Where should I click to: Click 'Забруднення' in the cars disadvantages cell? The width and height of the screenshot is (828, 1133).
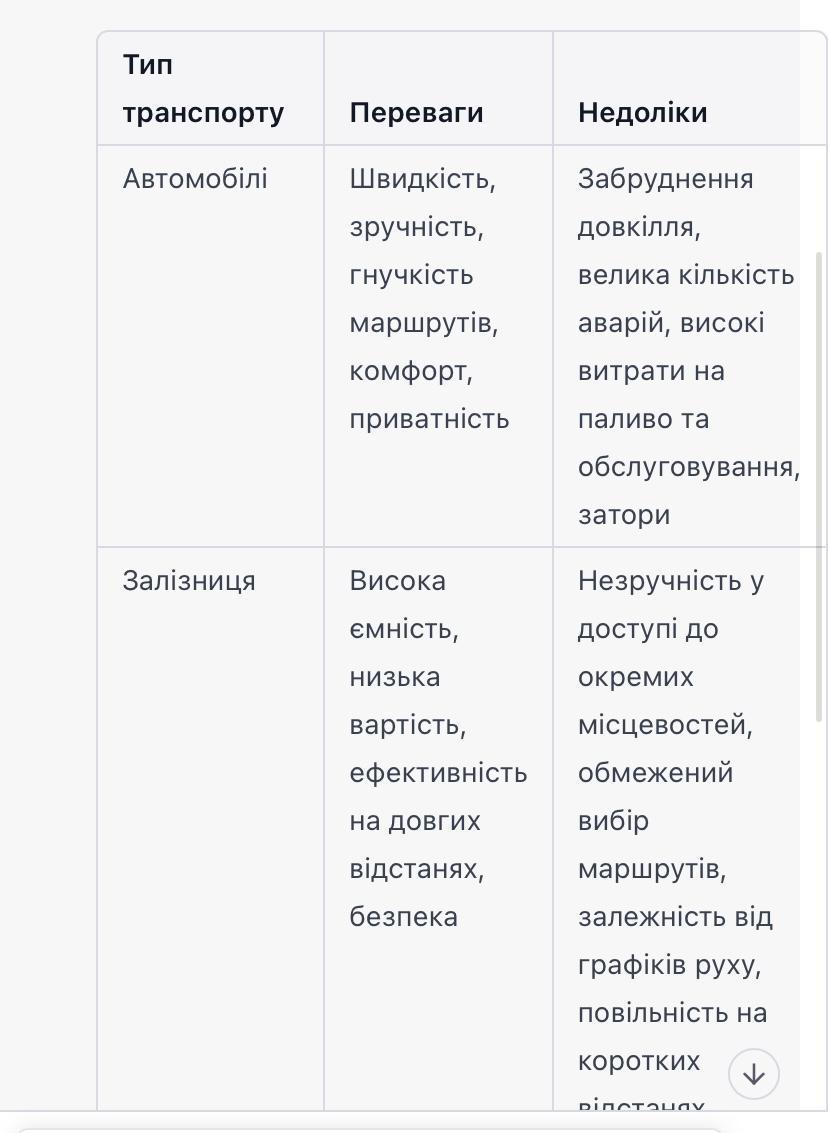click(x=665, y=179)
